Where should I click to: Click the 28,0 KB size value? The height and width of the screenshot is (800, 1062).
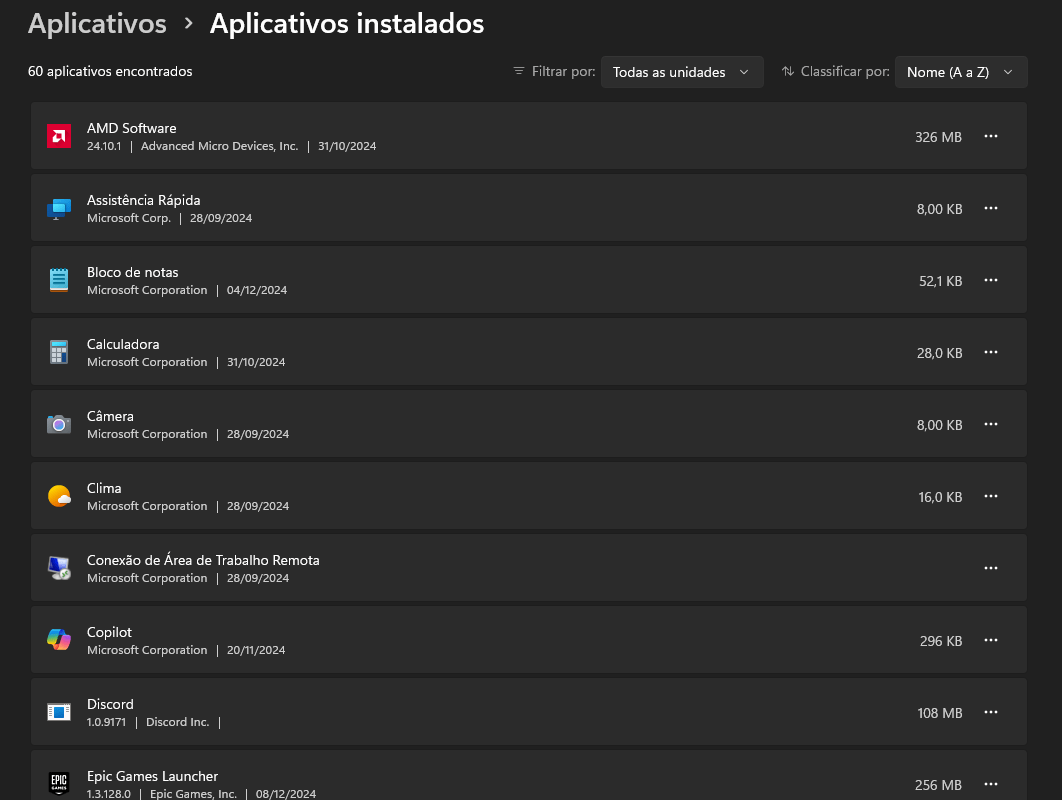[x=939, y=353]
